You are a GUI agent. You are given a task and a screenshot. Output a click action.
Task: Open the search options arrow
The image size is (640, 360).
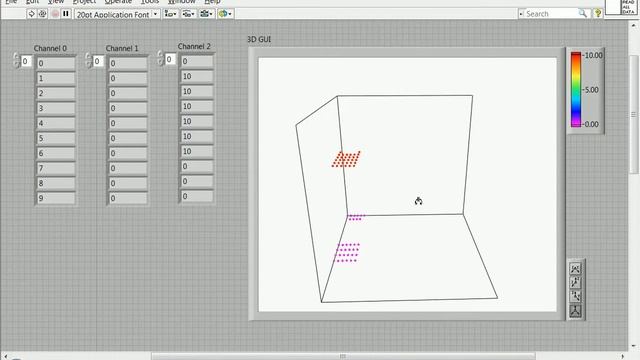[x=521, y=14]
